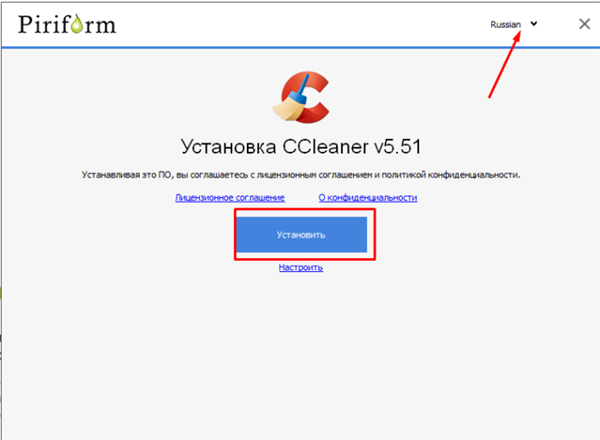Click the text beginning 'Устанавливая это ПО'

301,175
